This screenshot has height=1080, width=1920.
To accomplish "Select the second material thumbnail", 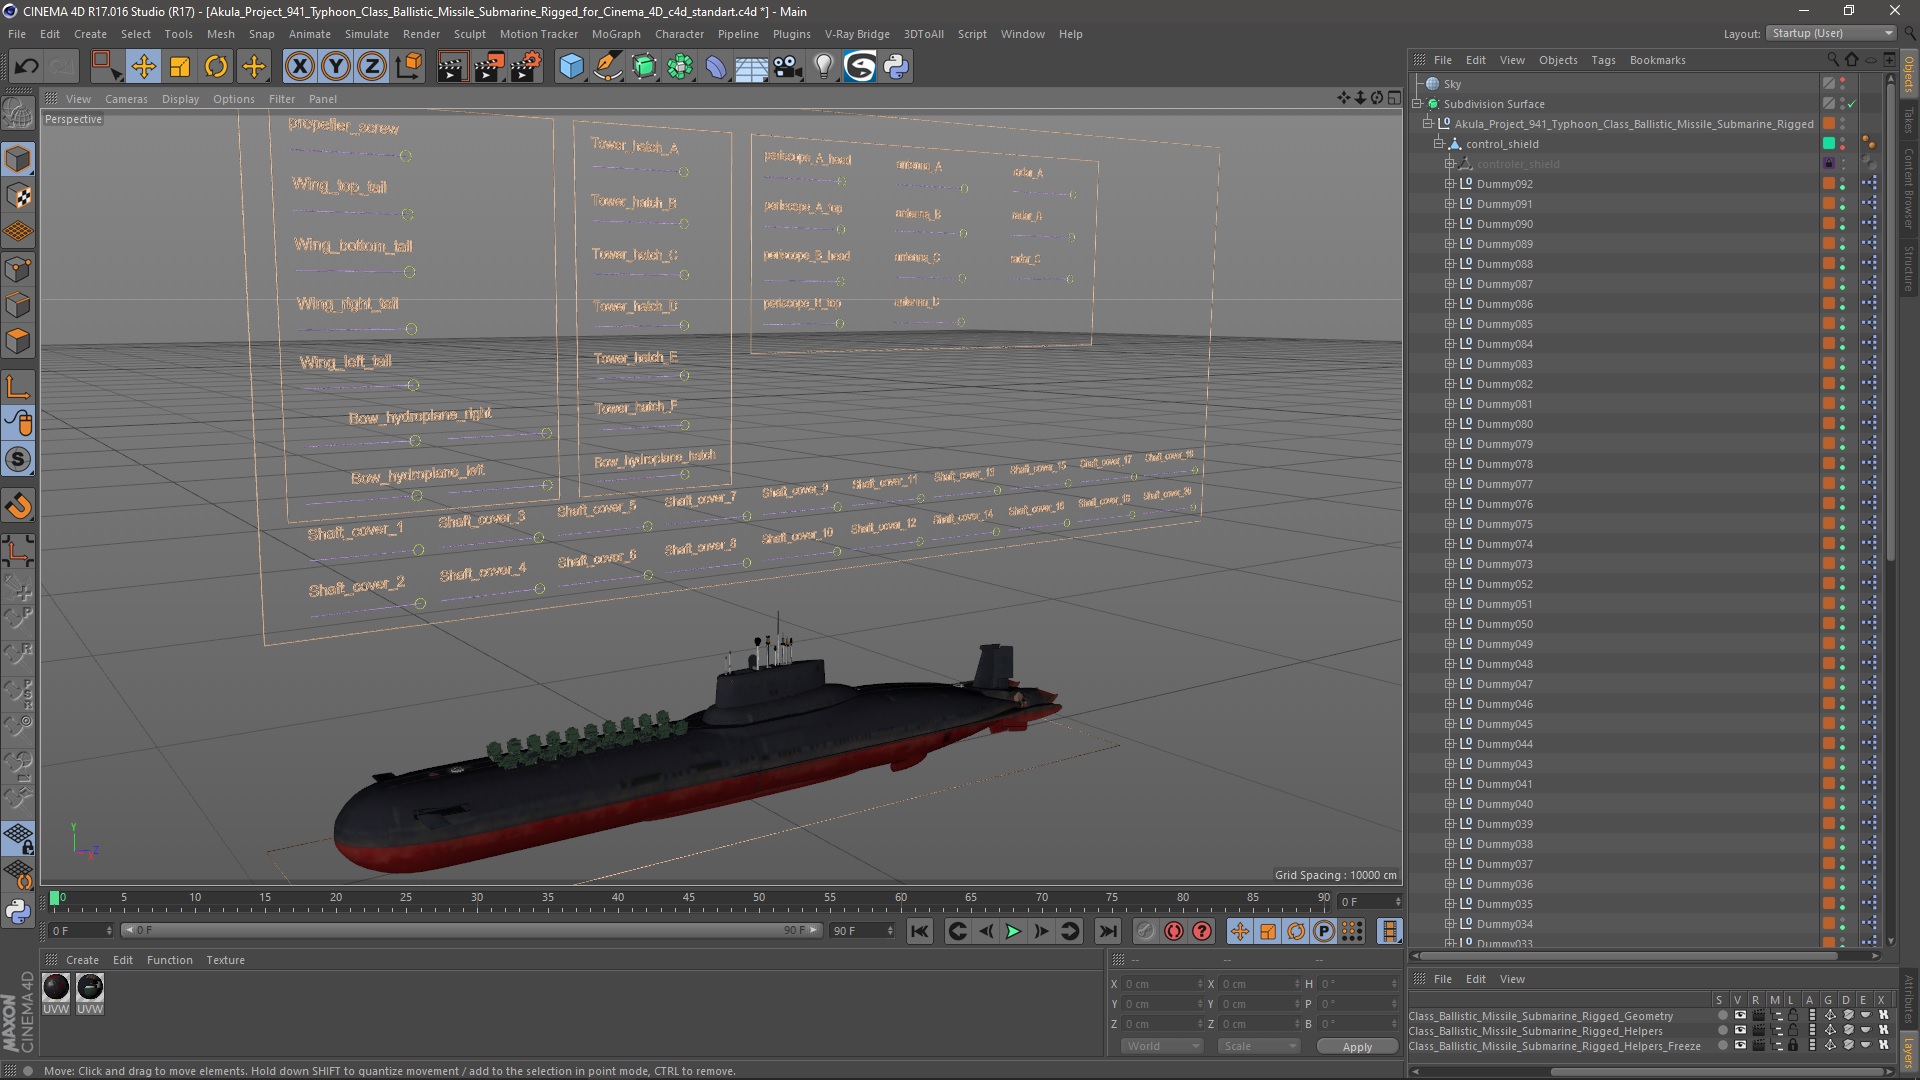I will pyautogui.click(x=90, y=987).
